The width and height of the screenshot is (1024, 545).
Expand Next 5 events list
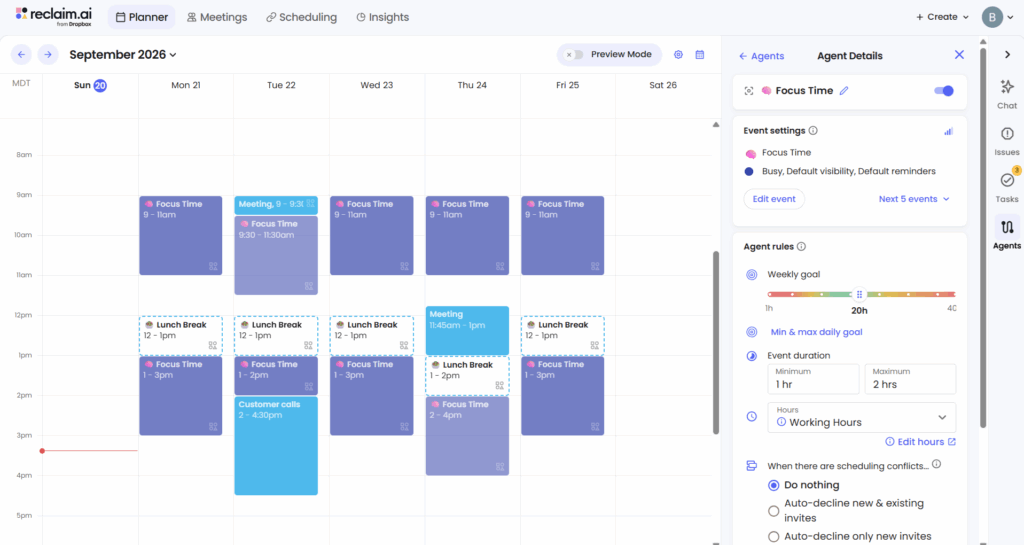point(914,199)
